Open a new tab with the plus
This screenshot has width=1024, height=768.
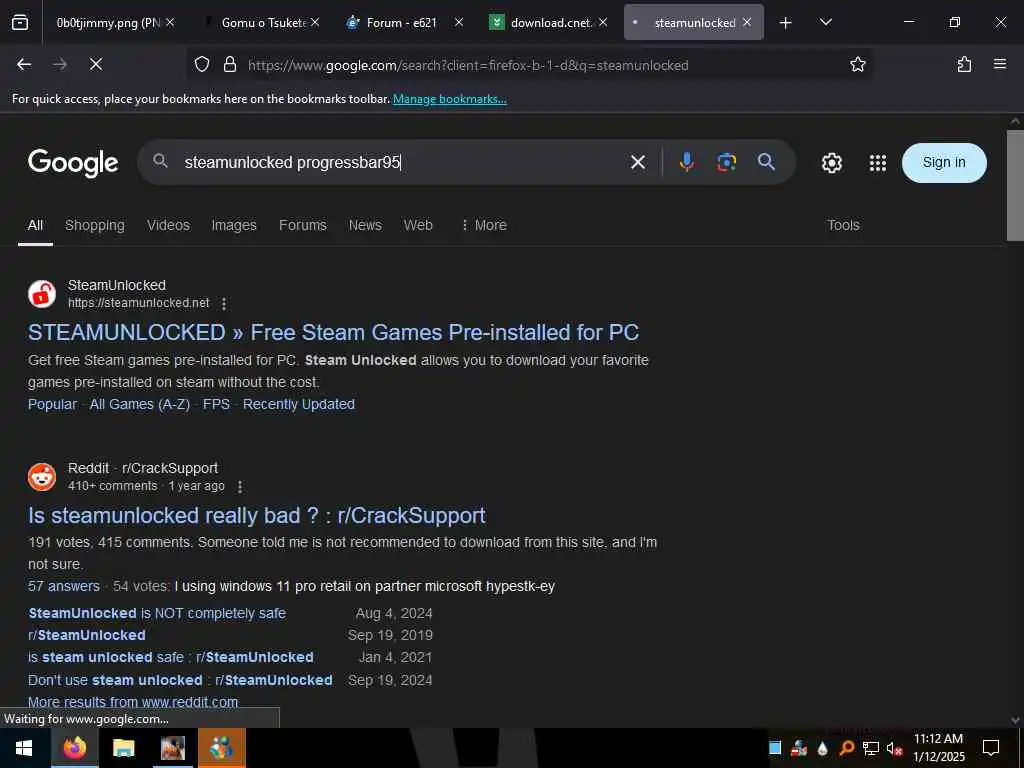[x=786, y=23]
